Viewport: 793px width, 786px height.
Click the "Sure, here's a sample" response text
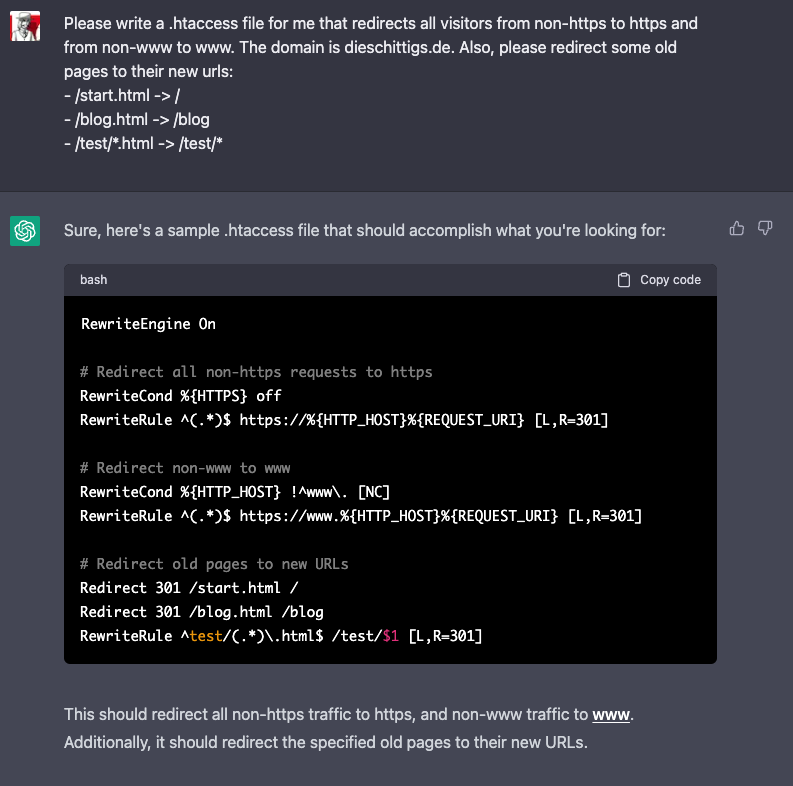tap(364, 231)
